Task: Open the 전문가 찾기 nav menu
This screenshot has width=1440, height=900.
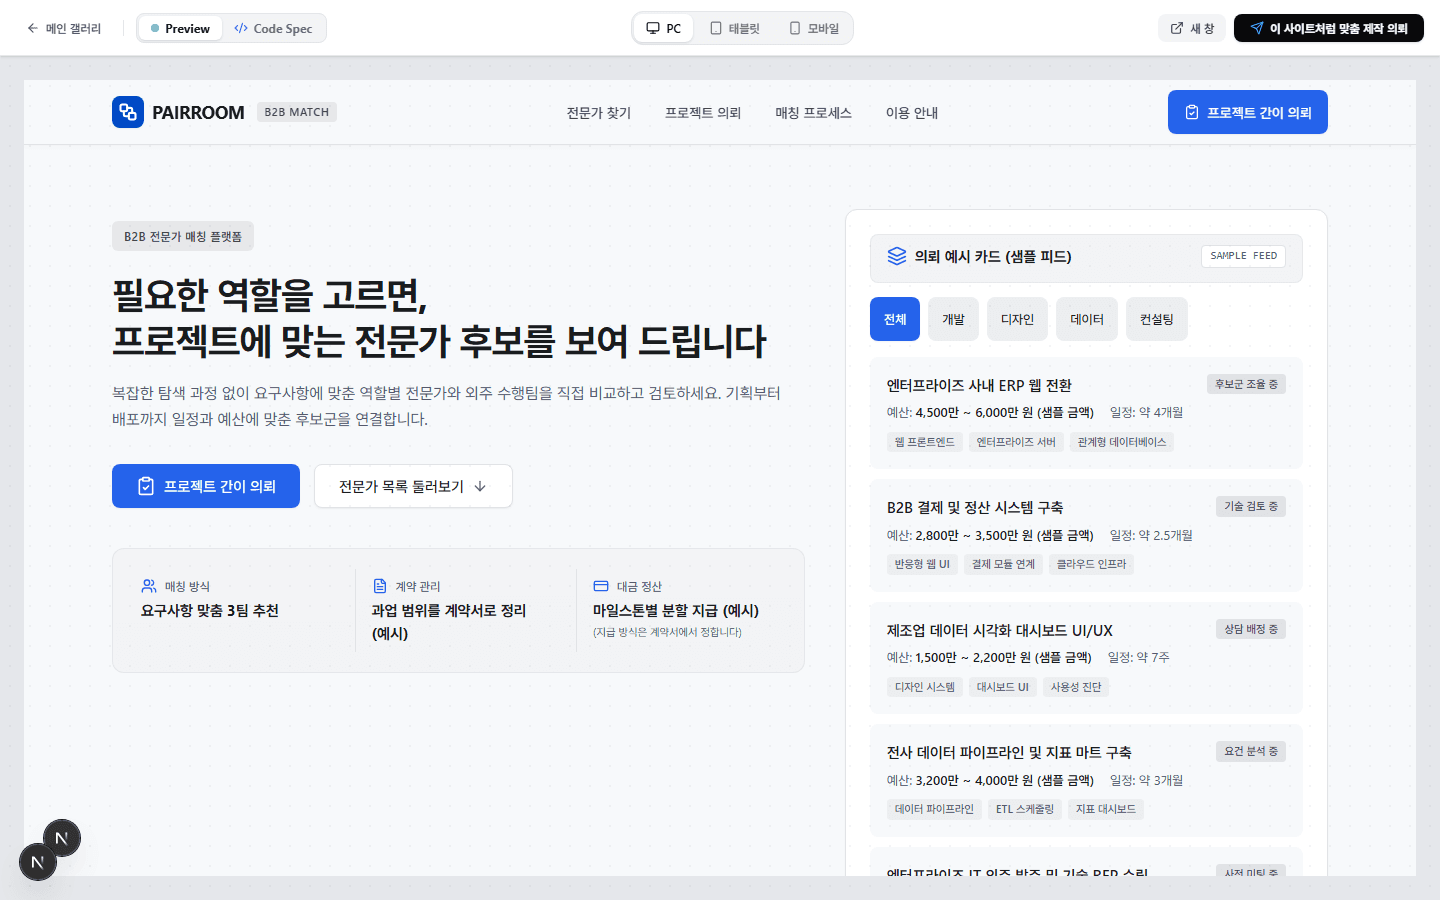Action: [x=599, y=113]
